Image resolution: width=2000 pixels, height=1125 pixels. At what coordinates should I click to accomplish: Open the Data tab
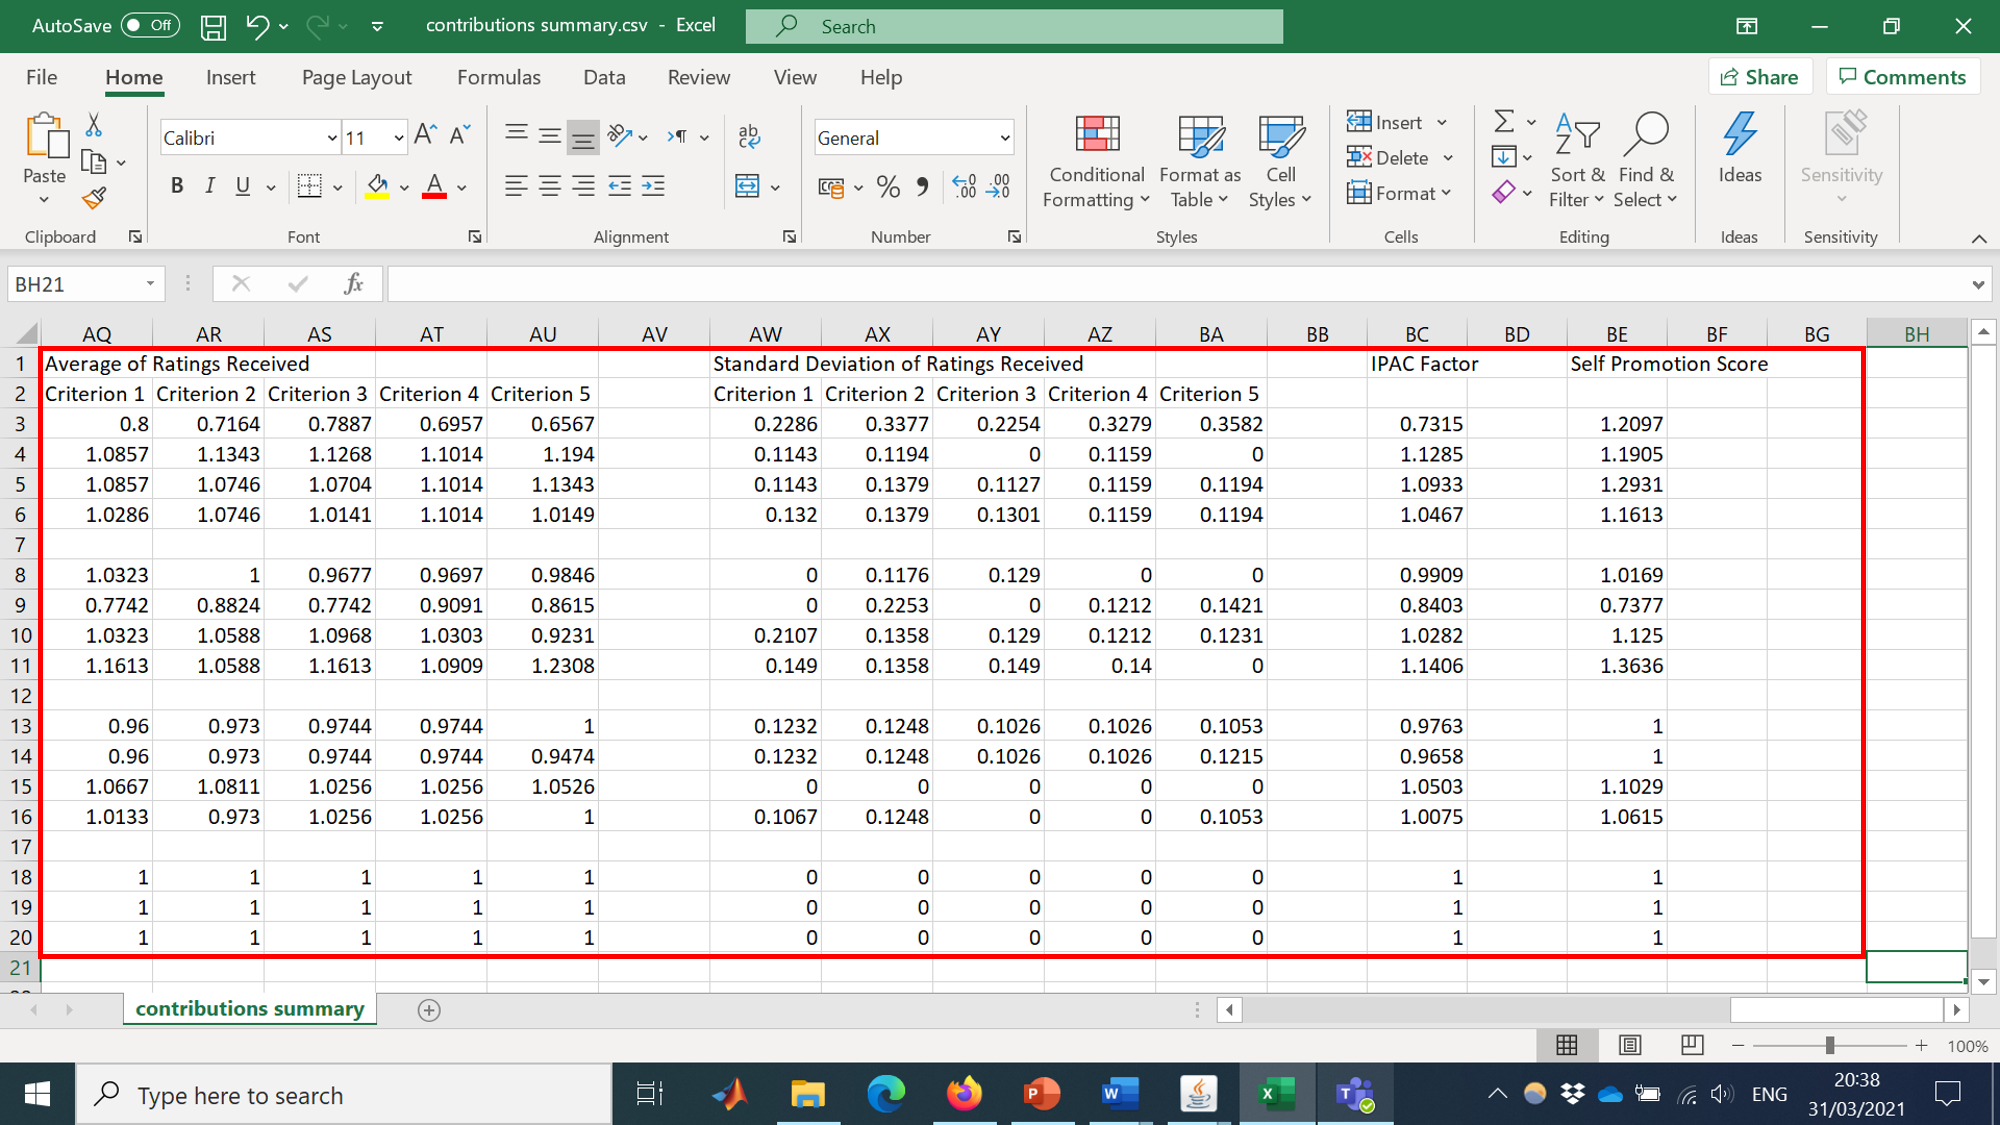(x=604, y=77)
